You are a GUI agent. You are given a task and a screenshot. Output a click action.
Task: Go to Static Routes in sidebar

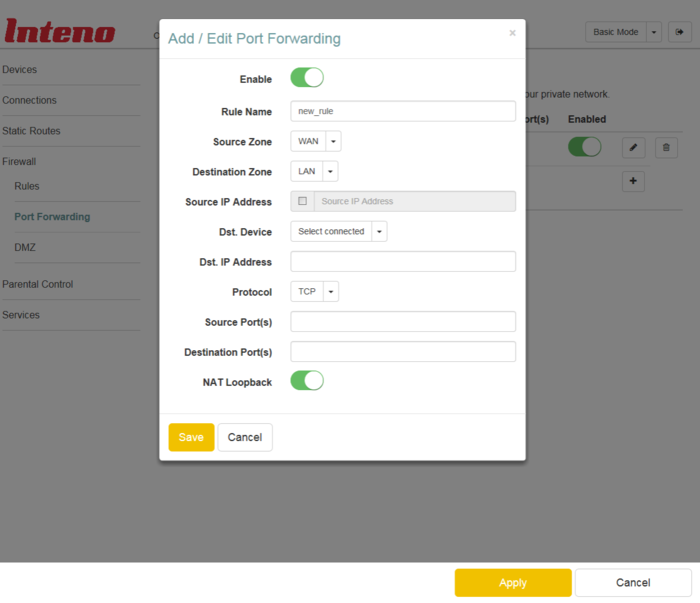(31, 131)
